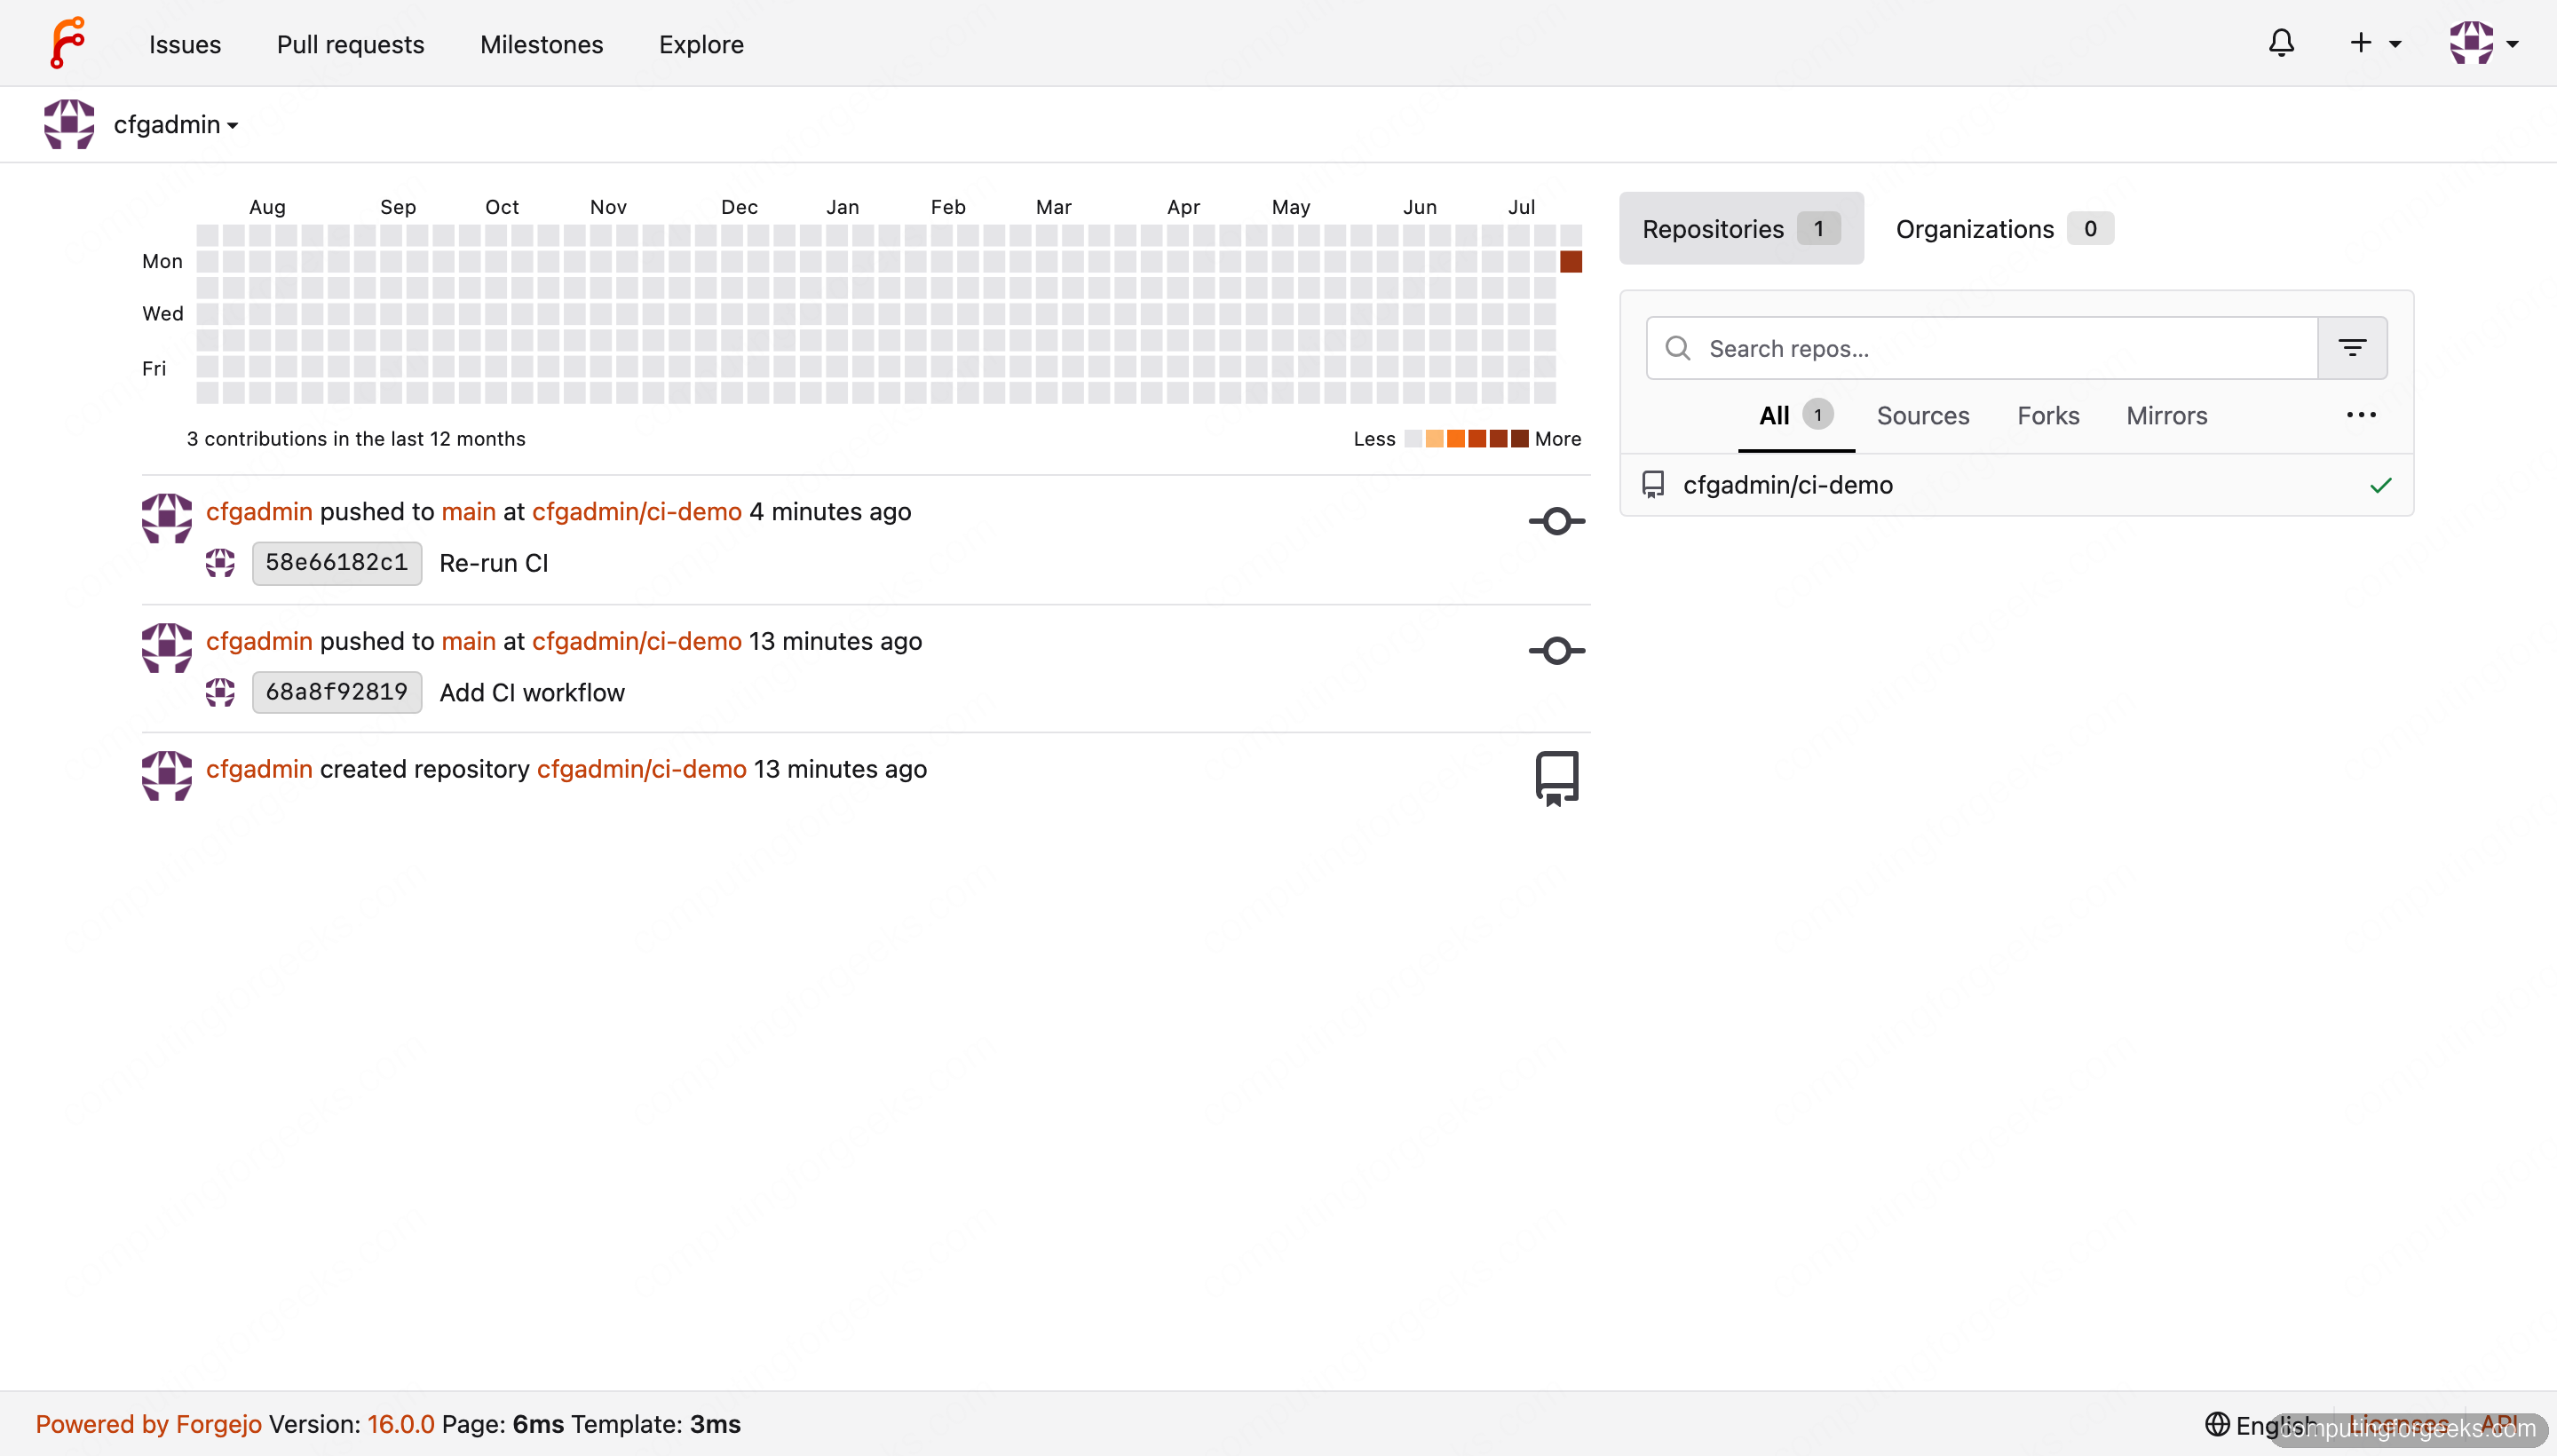Click main branch in Re-run CI push
The width and height of the screenshot is (2557, 1456).
tap(469, 511)
